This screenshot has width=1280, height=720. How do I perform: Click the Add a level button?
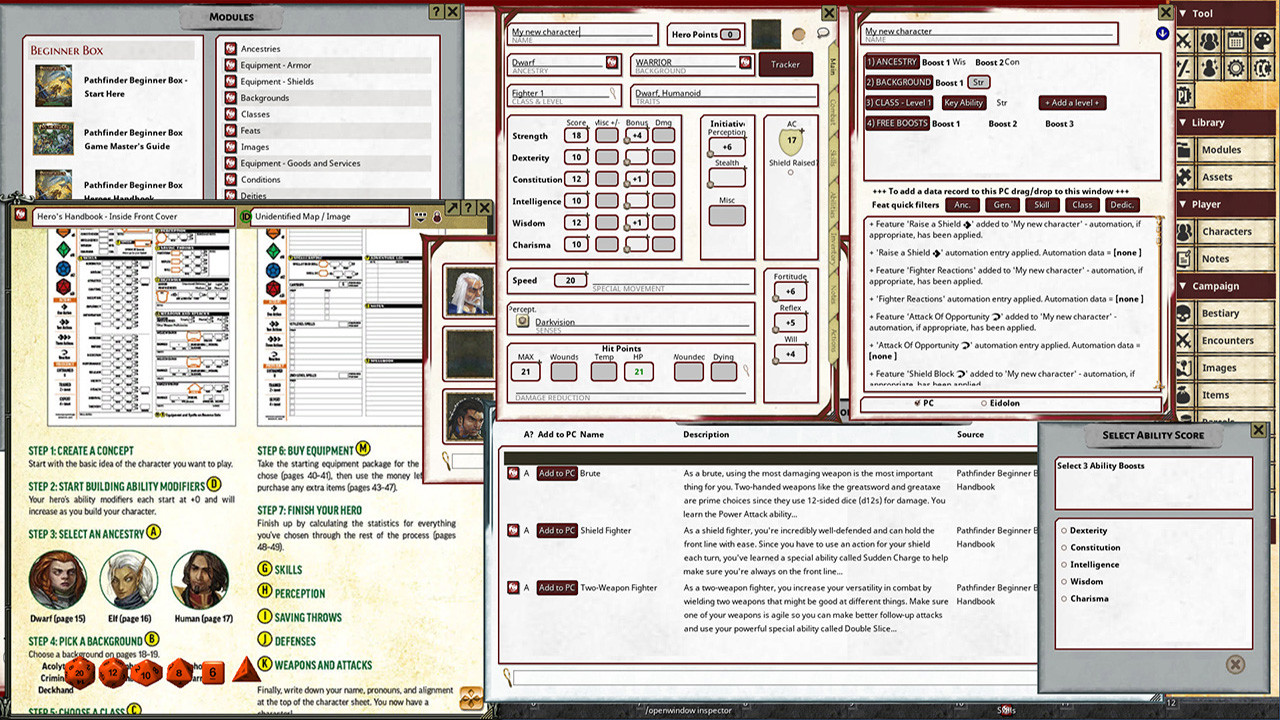point(1073,103)
